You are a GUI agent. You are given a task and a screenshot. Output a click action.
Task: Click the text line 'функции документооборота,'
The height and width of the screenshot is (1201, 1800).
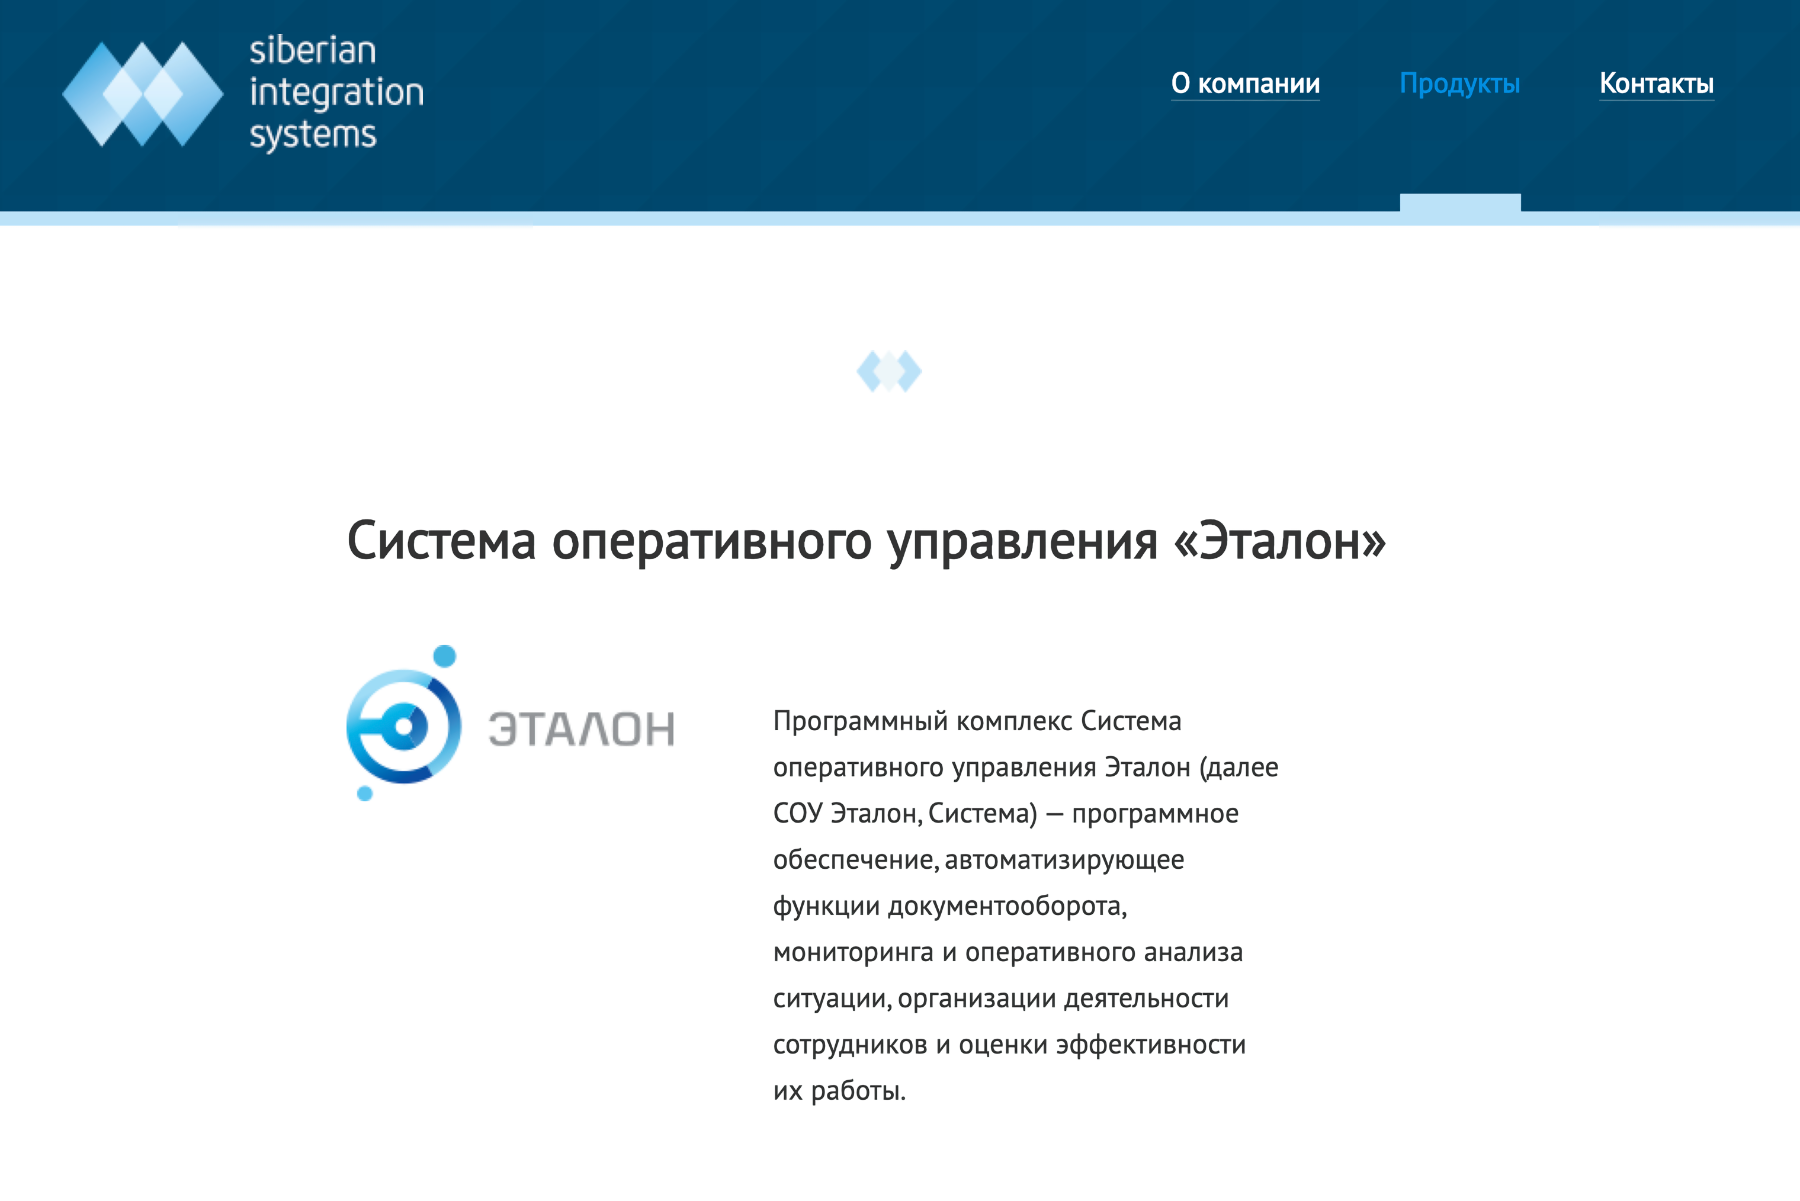pyautogui.click(x=950, y=906)
